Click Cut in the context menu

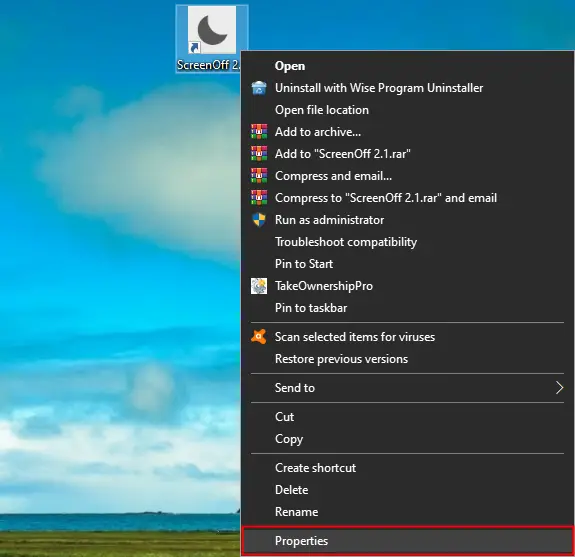pos(407,417)
